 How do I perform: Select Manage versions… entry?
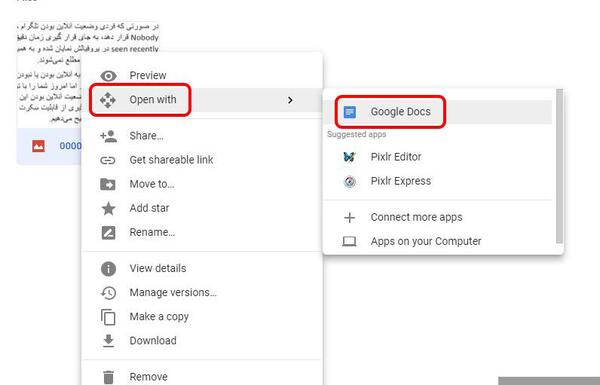point(202,292)
